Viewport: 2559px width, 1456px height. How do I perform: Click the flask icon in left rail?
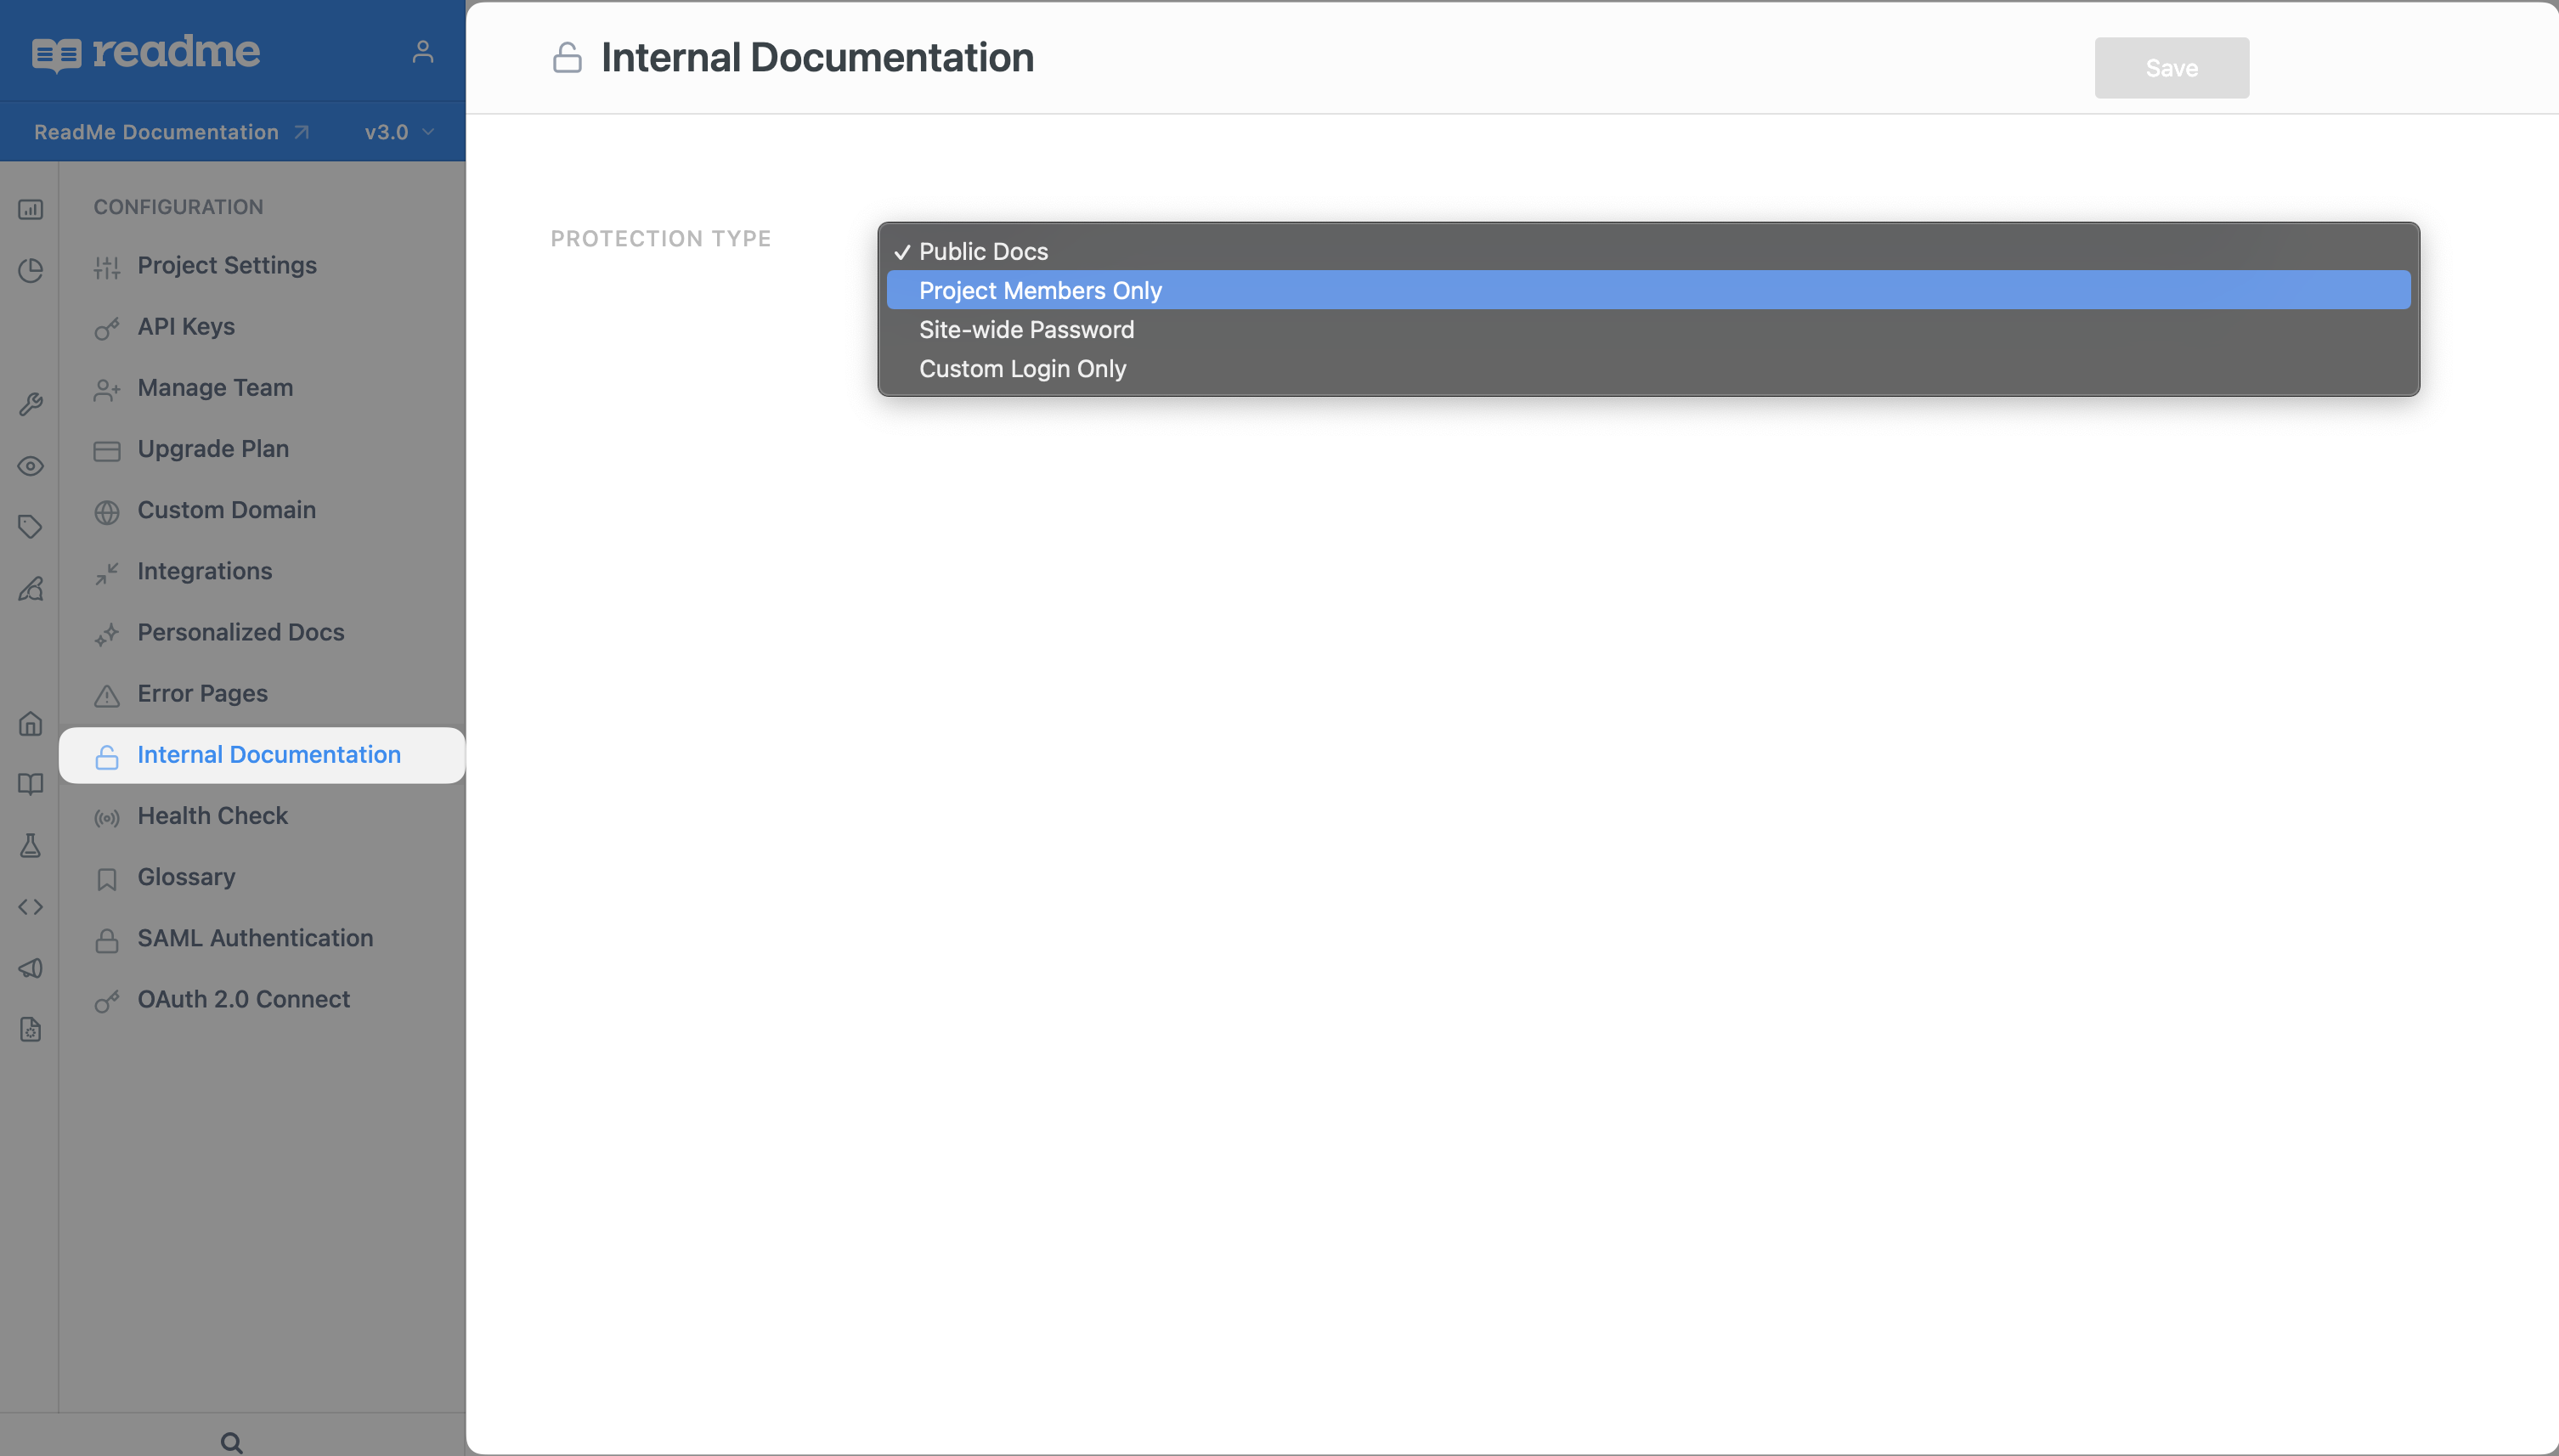[x=30, y=846]
